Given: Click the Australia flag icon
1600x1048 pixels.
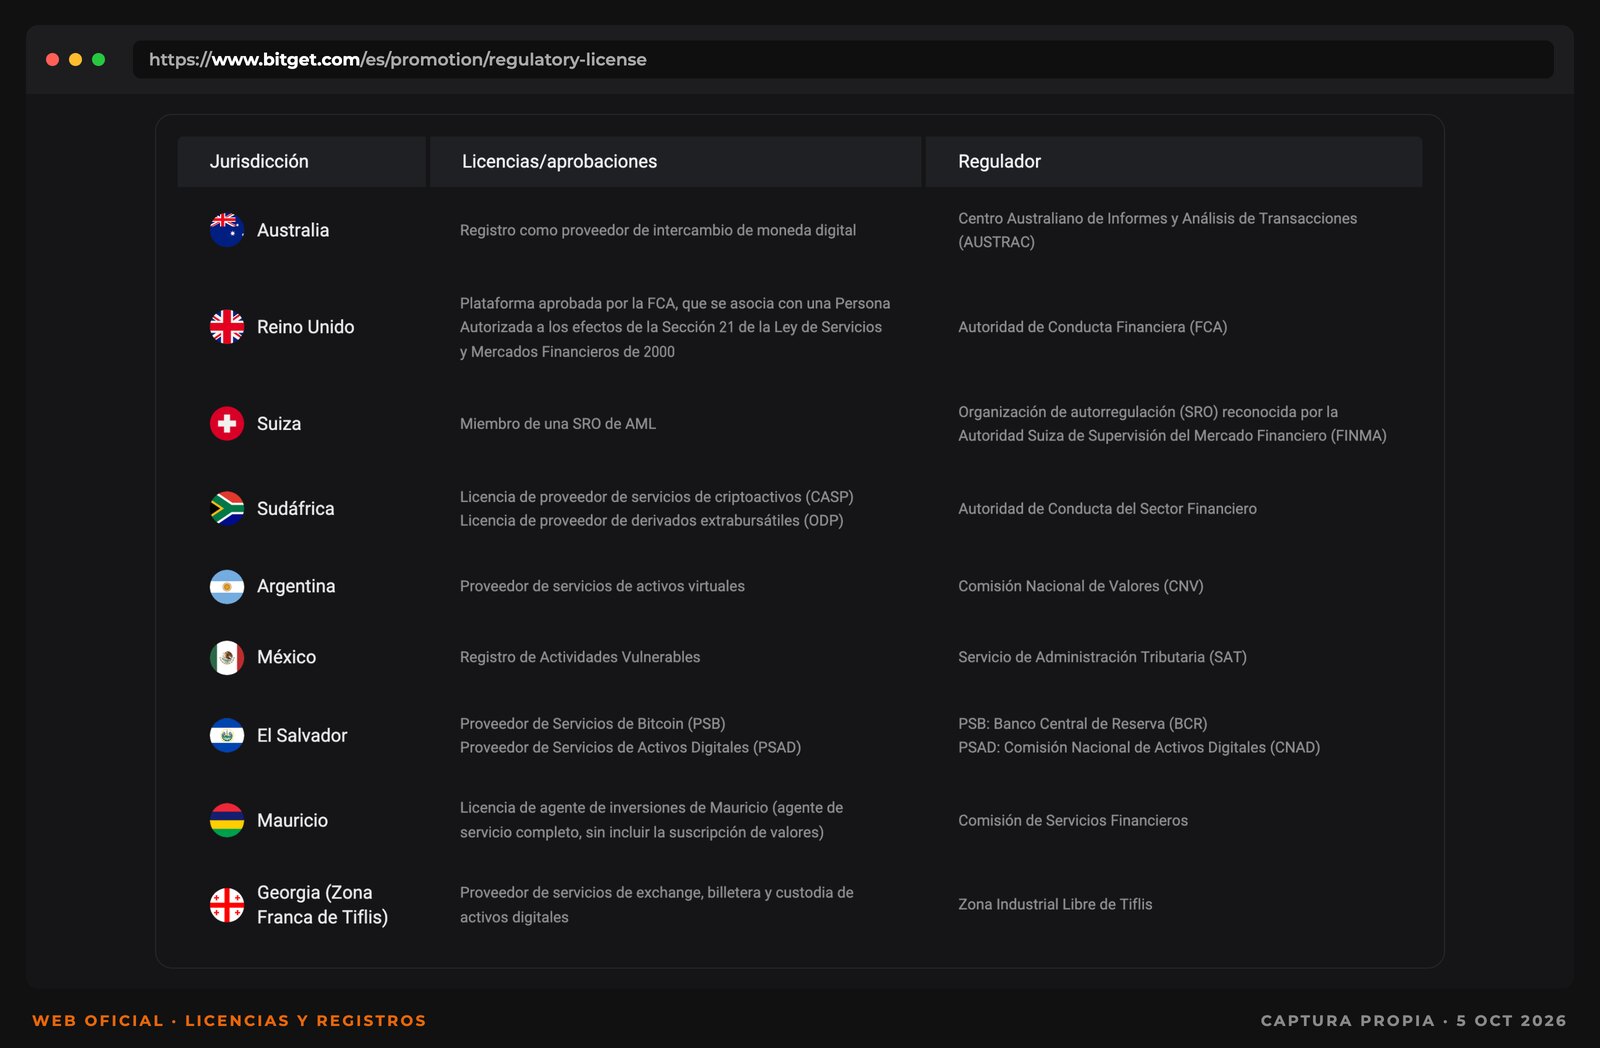Looking at the screenshot, I should click(227, 230).
